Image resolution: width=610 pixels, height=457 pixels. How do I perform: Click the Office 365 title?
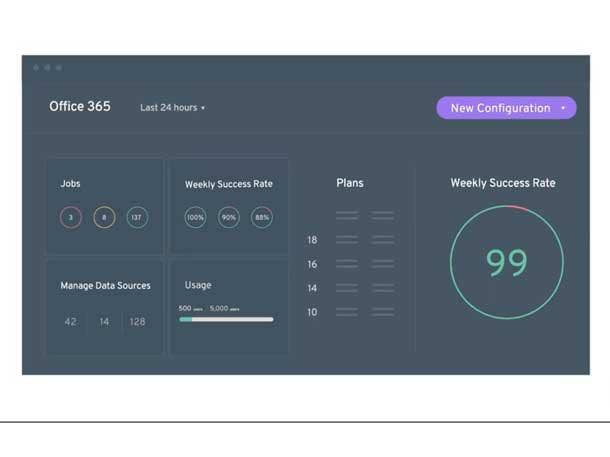80,107
